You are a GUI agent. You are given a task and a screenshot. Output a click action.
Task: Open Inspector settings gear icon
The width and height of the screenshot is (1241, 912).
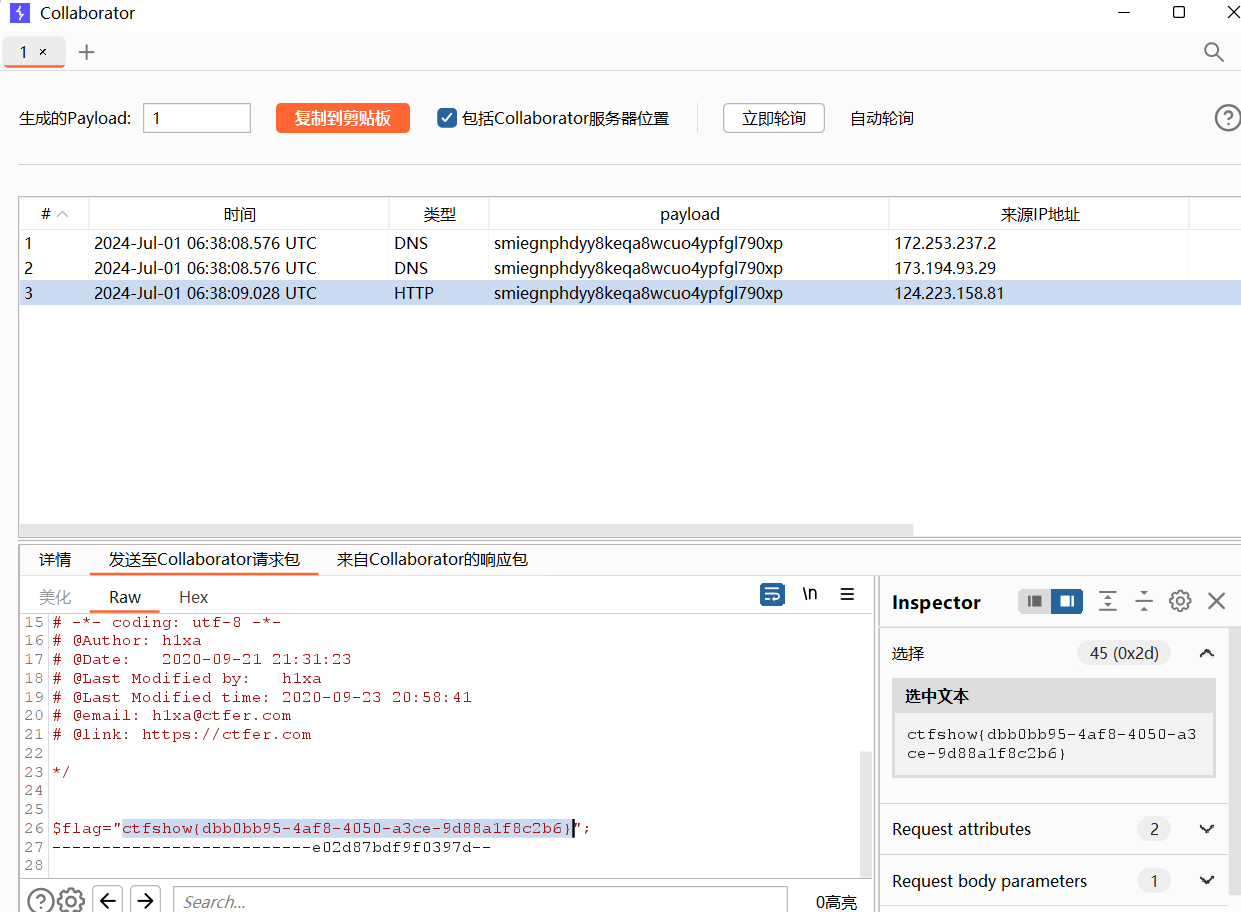pos(1180,601)
